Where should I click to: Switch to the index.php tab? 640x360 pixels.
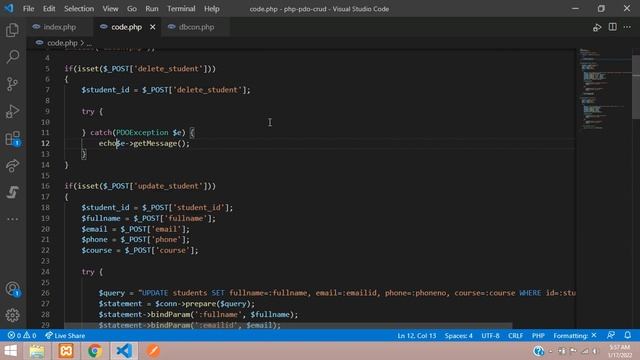[x=60, y=27]
